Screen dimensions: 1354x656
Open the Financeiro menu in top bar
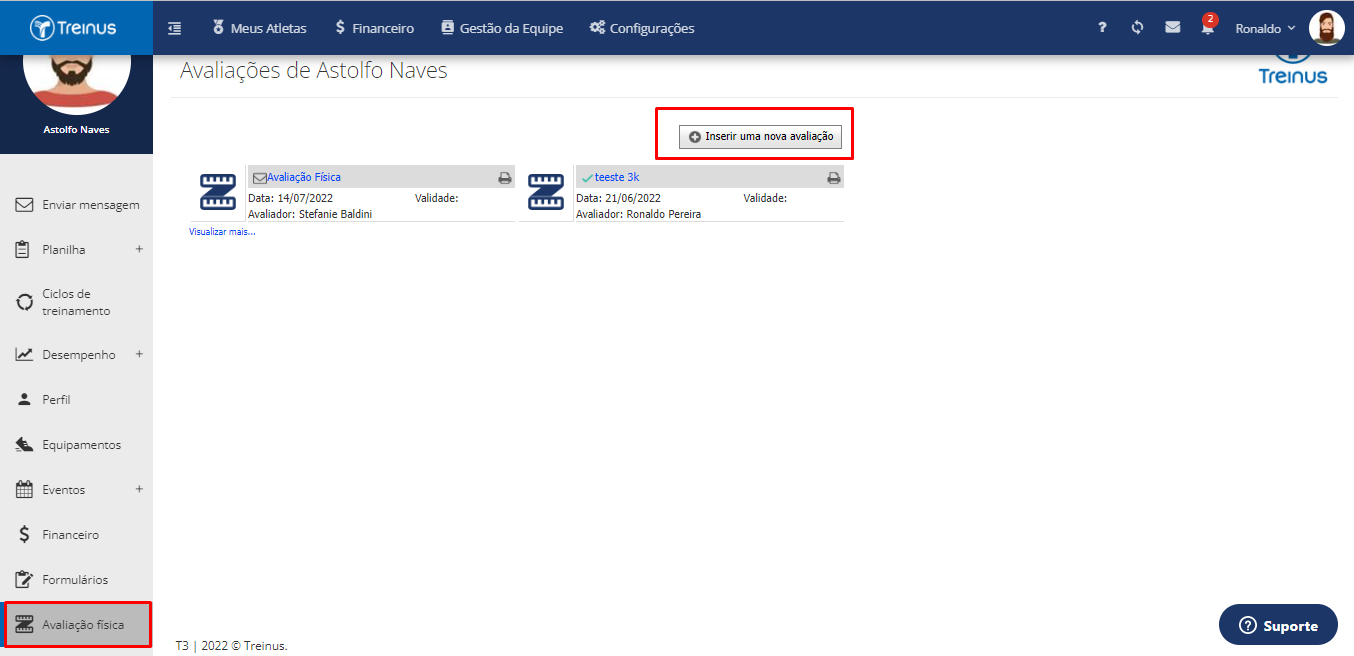coord(374,28)
